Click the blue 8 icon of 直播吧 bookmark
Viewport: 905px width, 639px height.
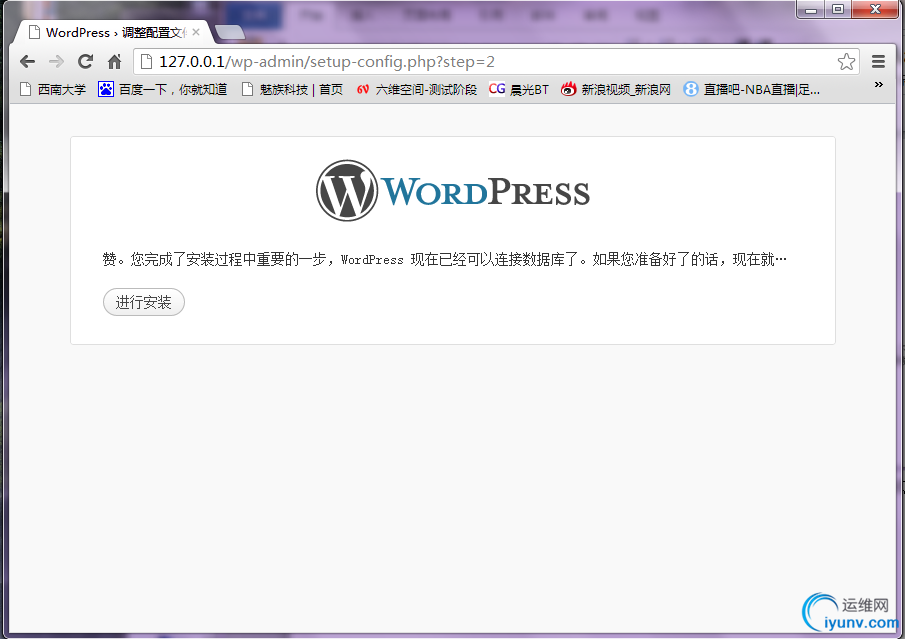pos(690,89)
